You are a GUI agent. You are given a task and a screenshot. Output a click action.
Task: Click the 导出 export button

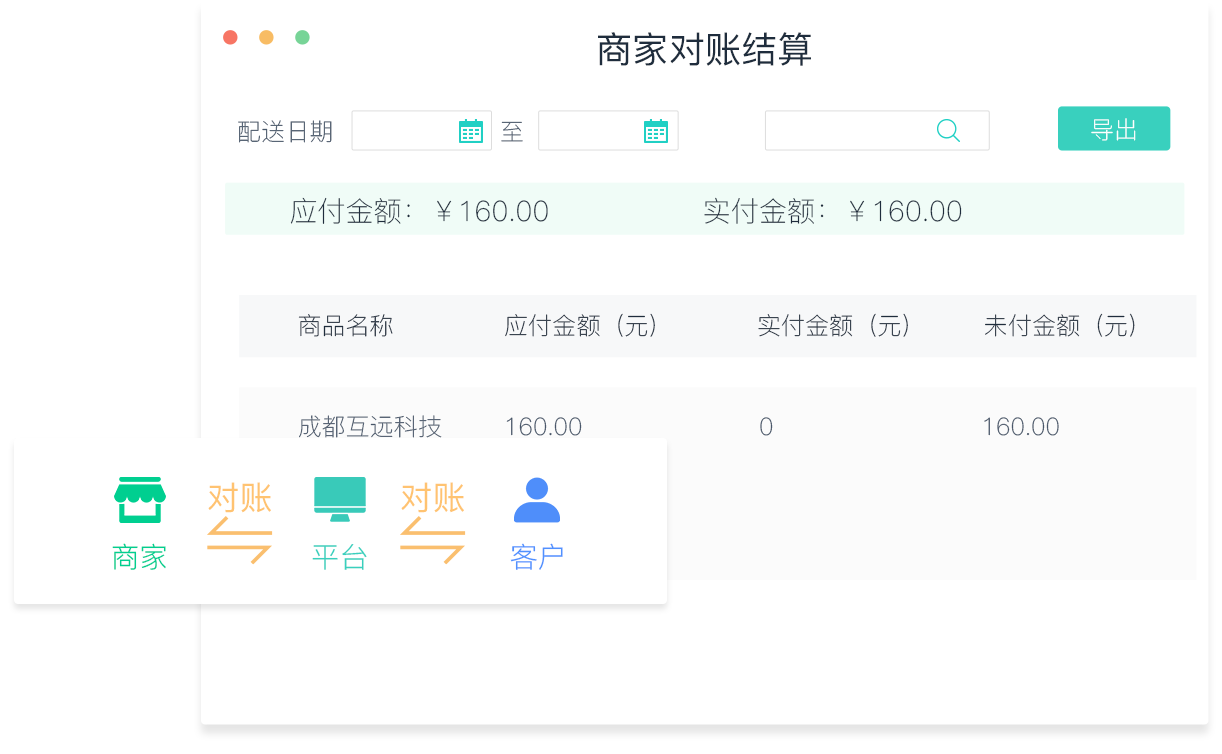coord(1114,128)
